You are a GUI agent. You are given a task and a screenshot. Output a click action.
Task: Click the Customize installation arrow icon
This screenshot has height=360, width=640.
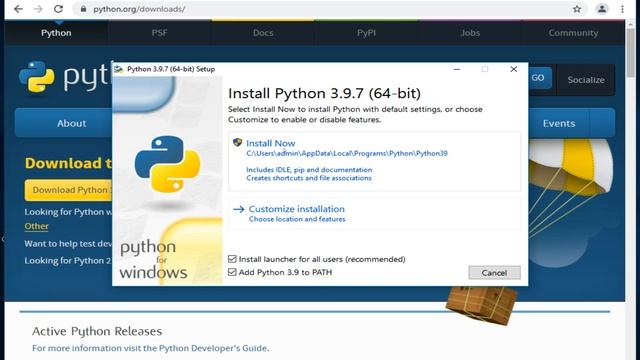point(238,209)
